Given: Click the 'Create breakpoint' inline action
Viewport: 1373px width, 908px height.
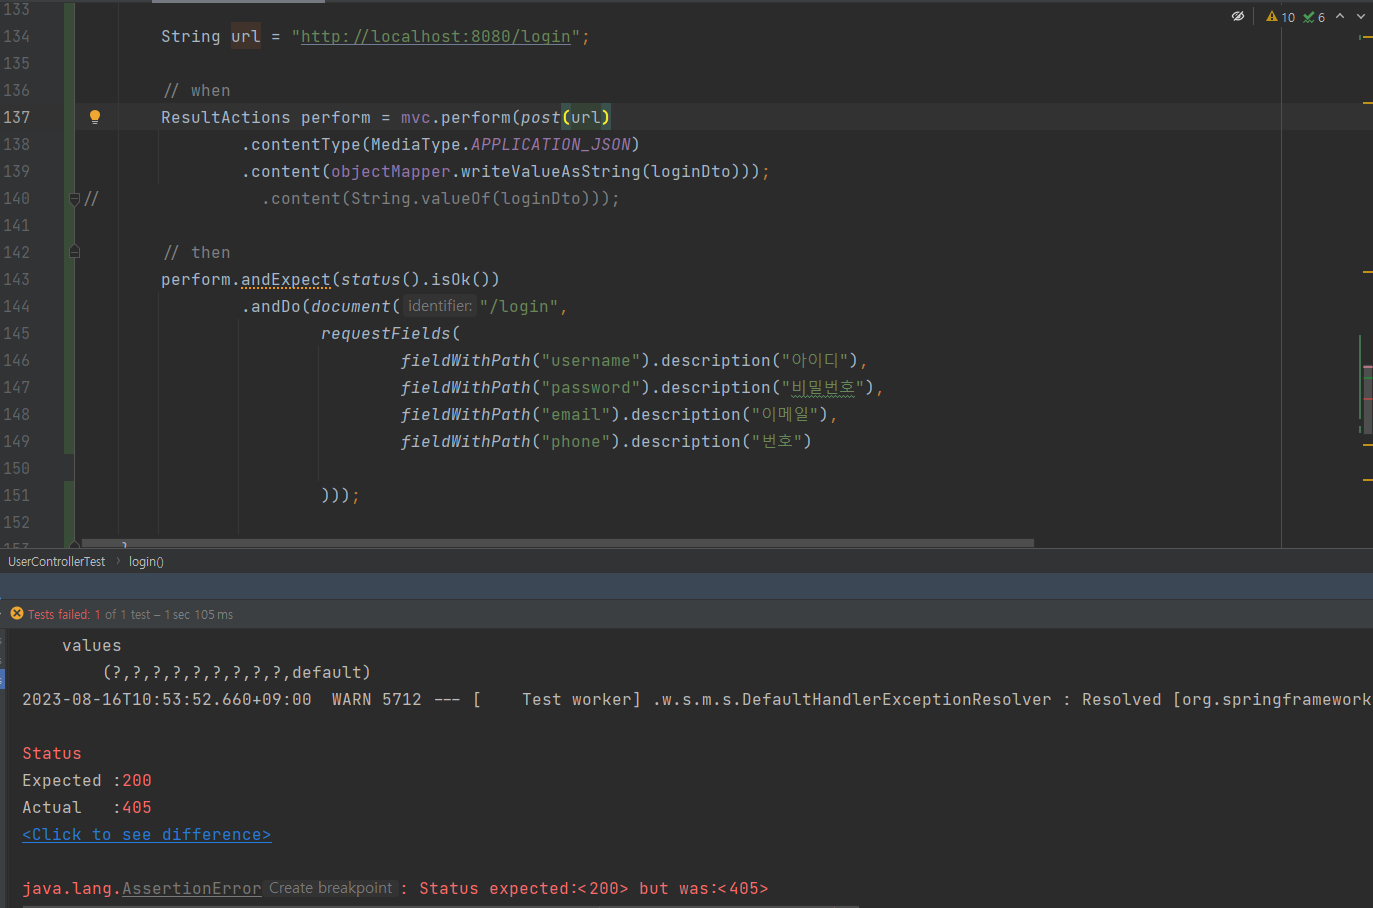Looking at the screenshot, I should click(x=331, y=888).
